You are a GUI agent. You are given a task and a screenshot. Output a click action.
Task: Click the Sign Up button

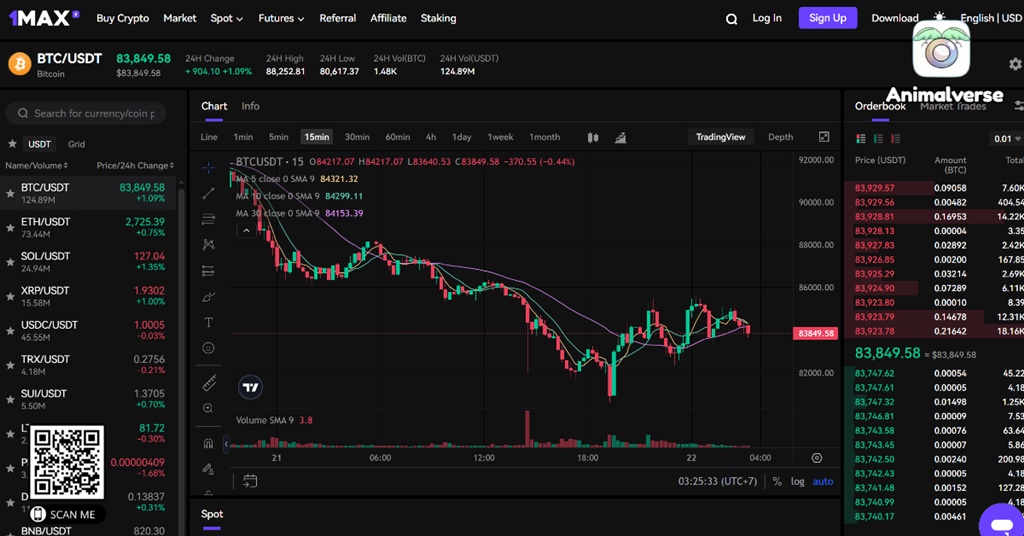pos(827,18)
